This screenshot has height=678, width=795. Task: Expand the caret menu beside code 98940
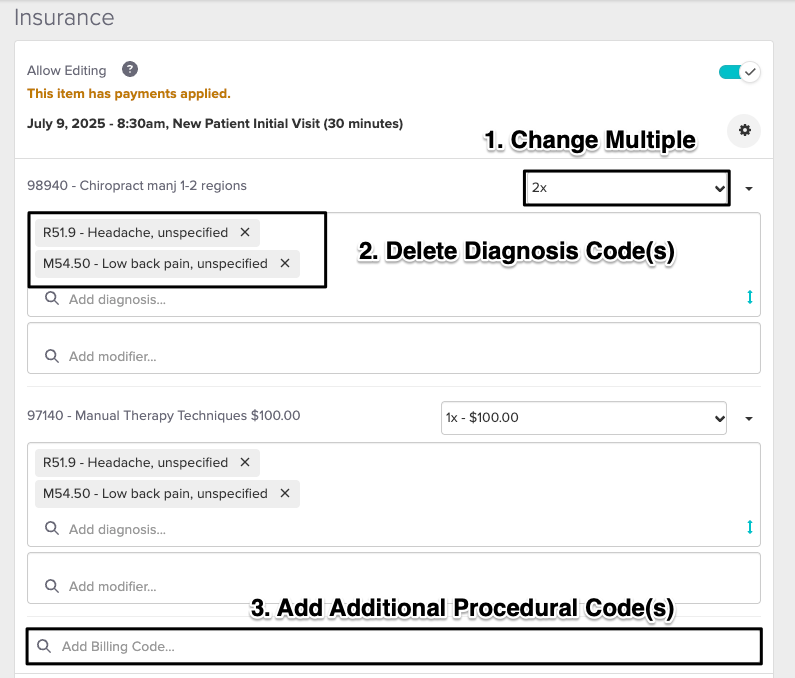pos(749,189)
